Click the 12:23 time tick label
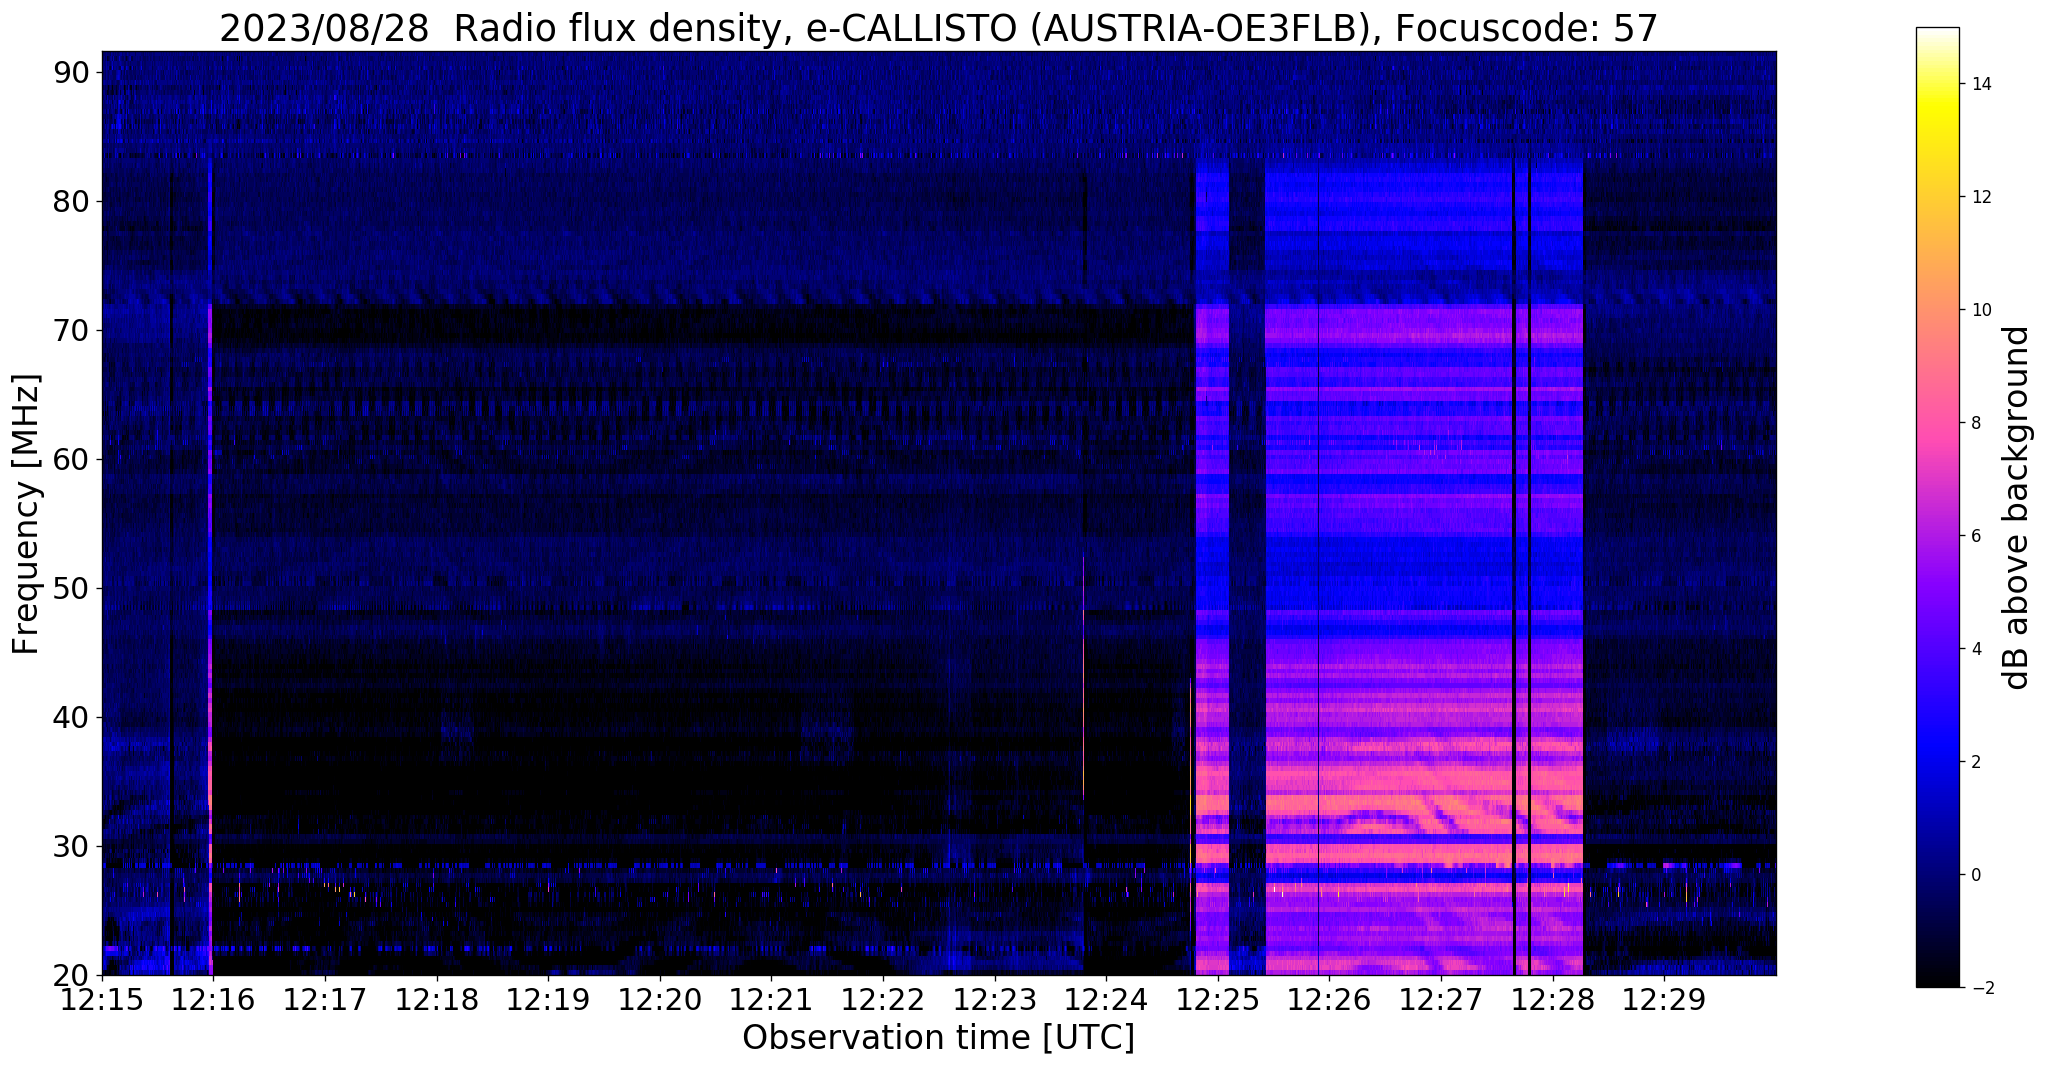 click(x=994, y=1000)
